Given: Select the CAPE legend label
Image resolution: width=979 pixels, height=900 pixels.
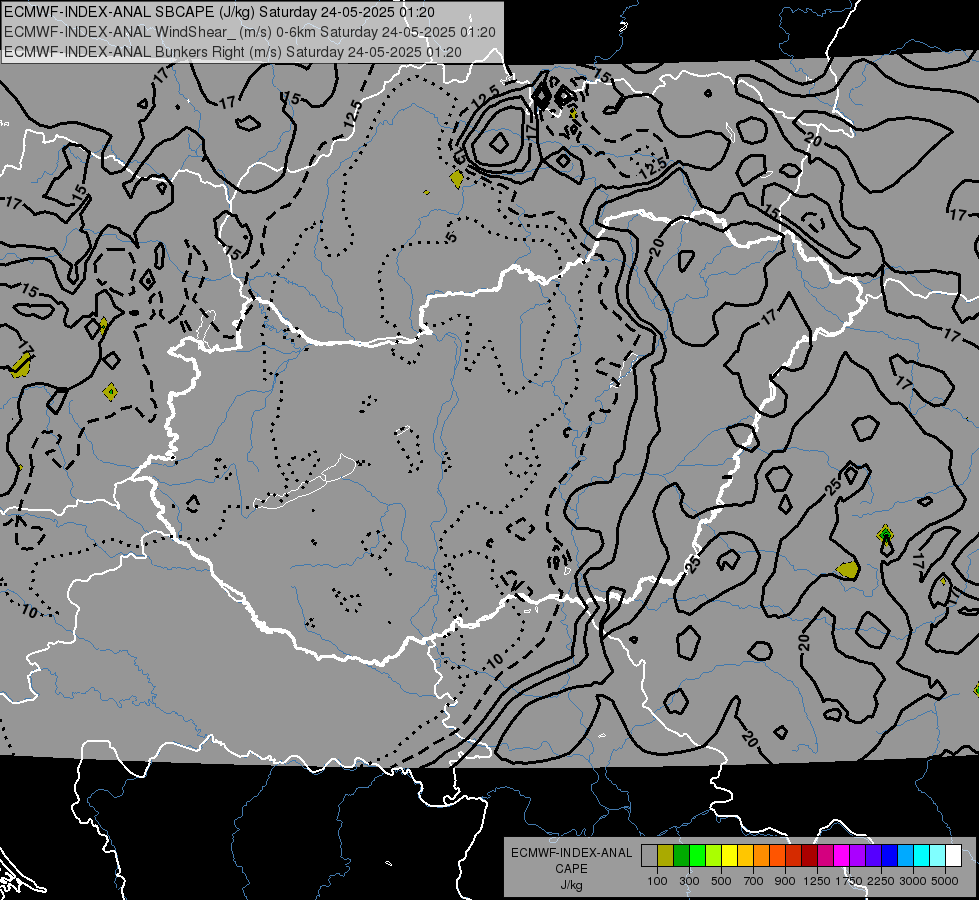Looking at the screenshot, I should (571, 869).
